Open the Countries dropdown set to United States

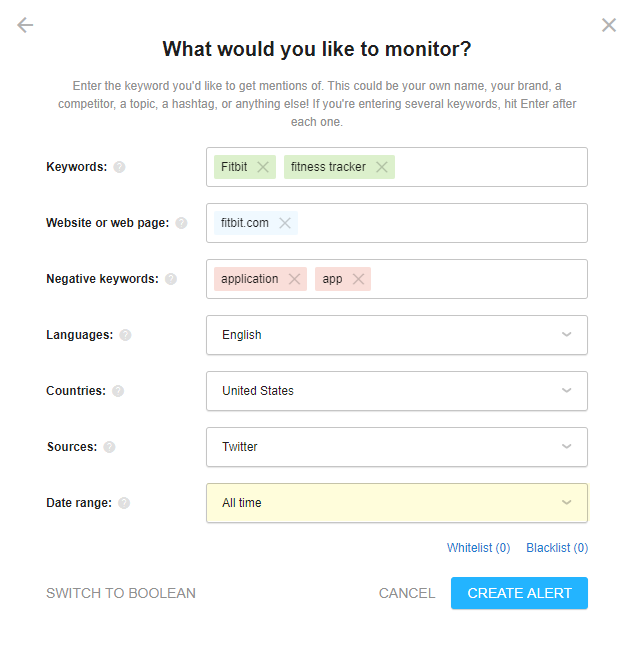[397, 391]
